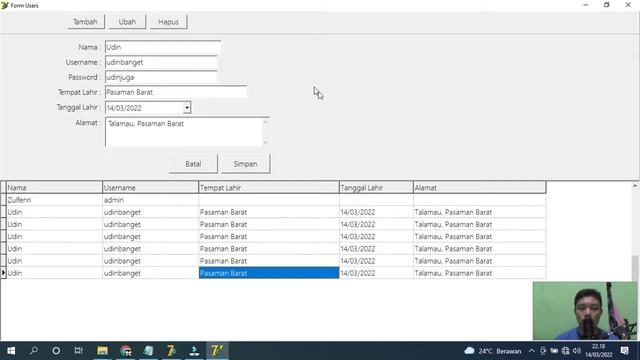Click the Alamat memo scroll-down arrow
640x360 pixels.
point(265,142)
